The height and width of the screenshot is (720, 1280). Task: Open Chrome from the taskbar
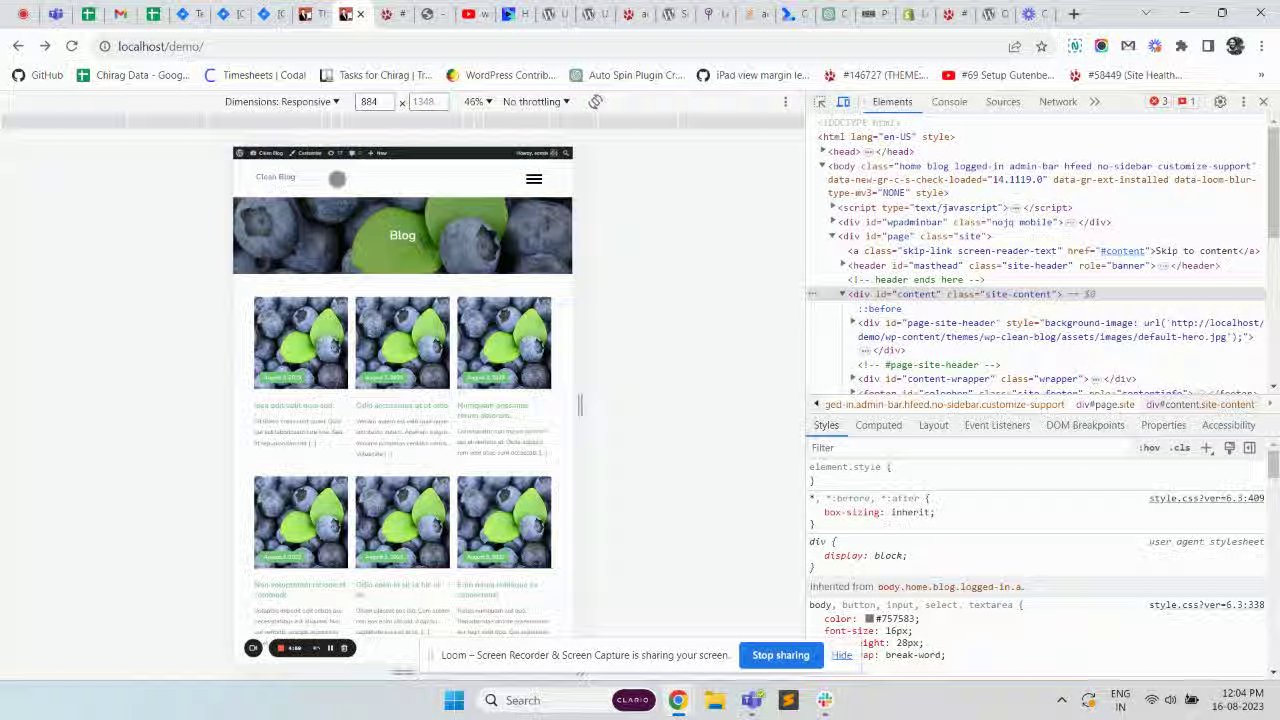point(678,700)
